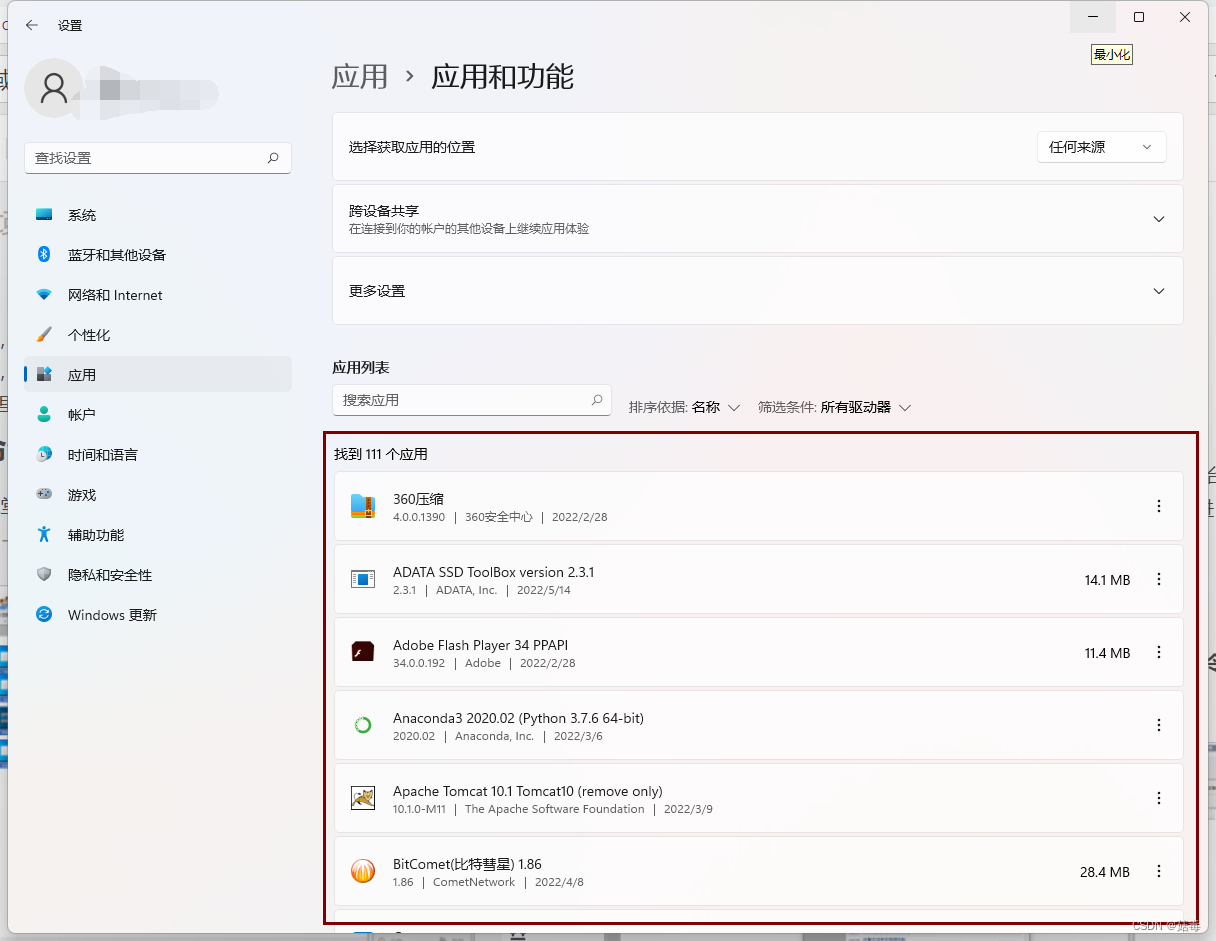Open the 任何来源 dropdown
The height and width of the screenshot is (941, 1216).
click(x=1102, y=147)
